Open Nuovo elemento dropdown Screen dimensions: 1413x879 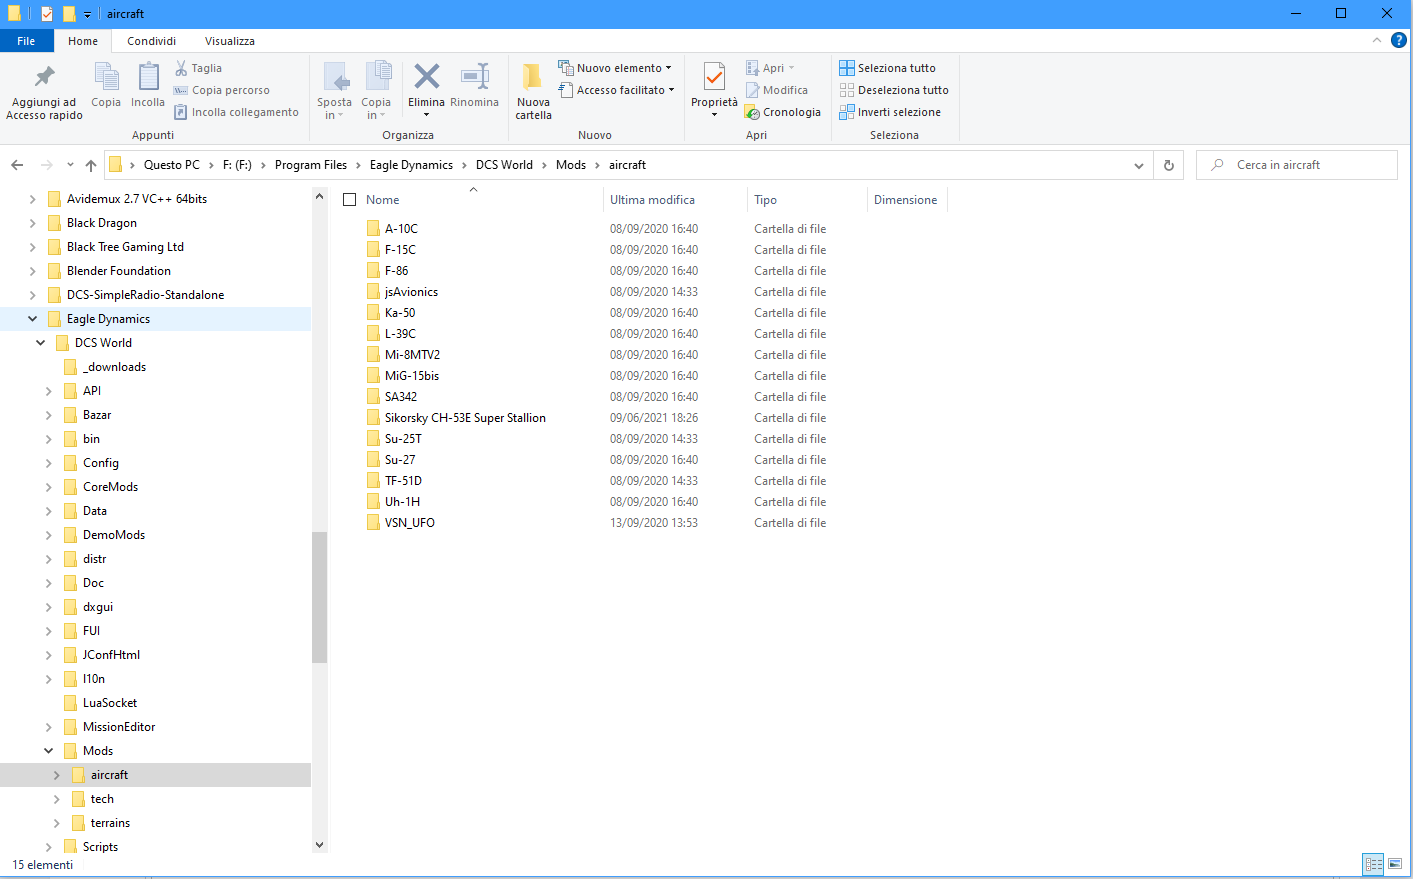615,68
